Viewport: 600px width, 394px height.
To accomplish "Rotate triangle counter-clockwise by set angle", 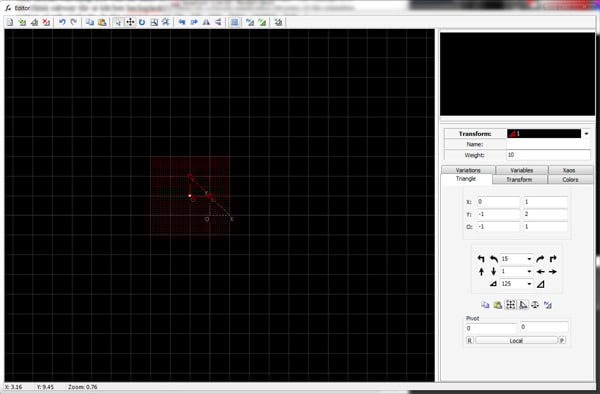I will coord(494,259).
